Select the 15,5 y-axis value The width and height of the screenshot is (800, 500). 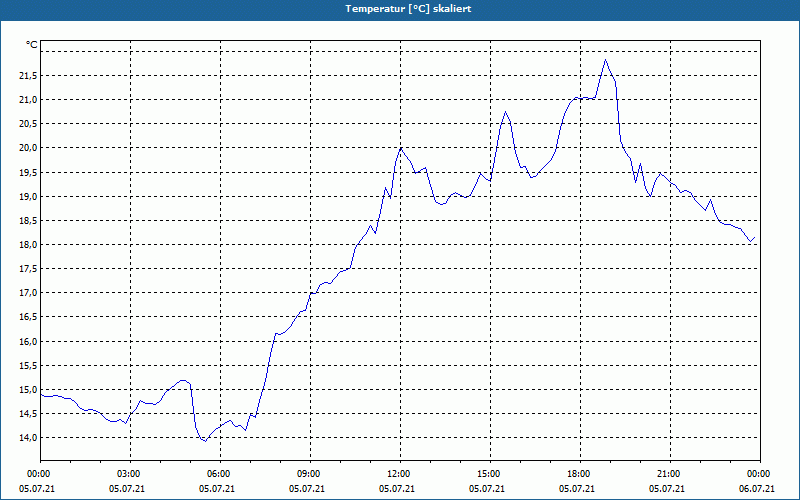point(28,365)
